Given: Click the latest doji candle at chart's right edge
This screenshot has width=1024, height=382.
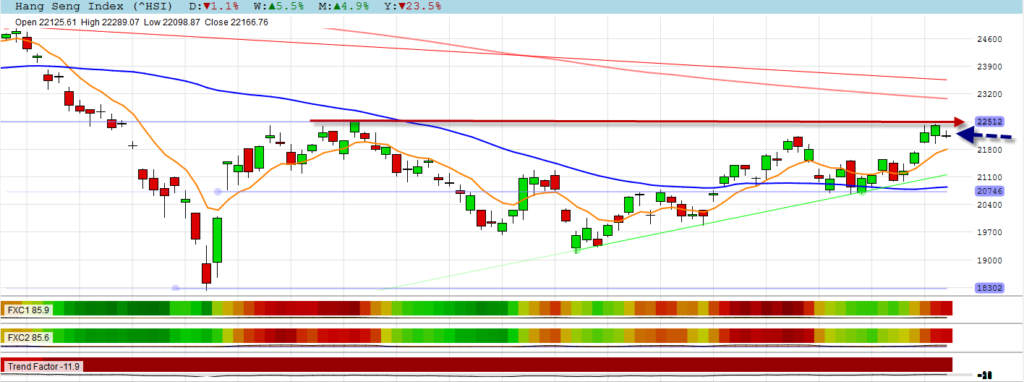Looking at the screenshot, I should 946,135.
